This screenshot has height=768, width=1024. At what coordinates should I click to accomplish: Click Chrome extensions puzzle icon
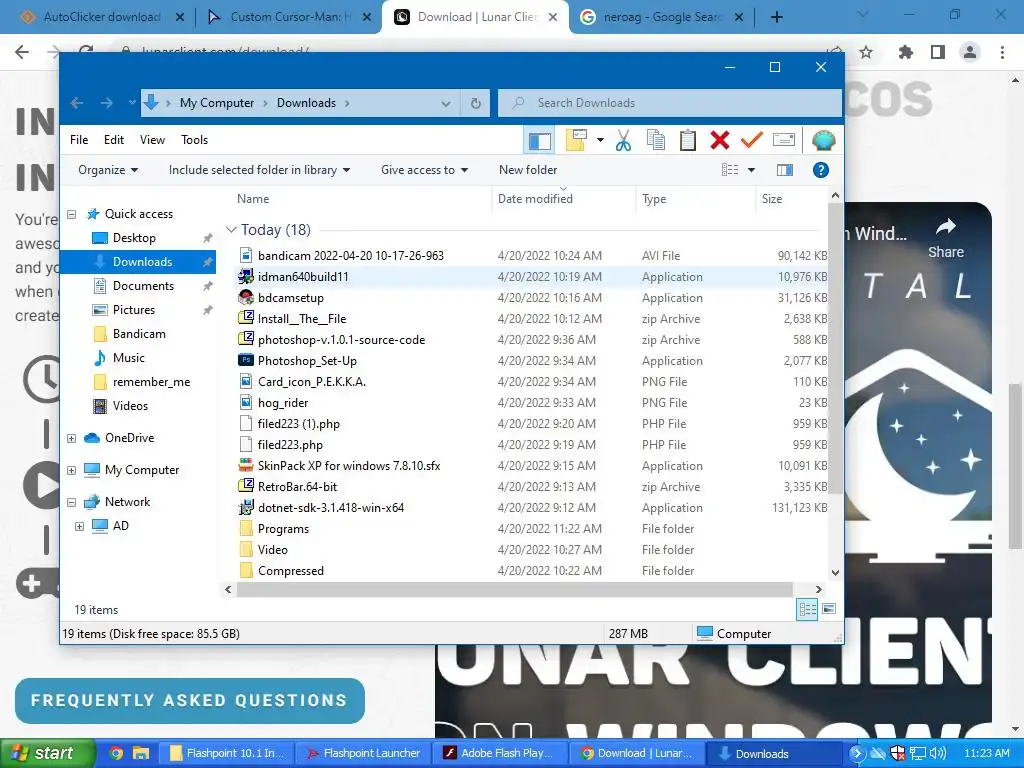[x=906, y=52]
